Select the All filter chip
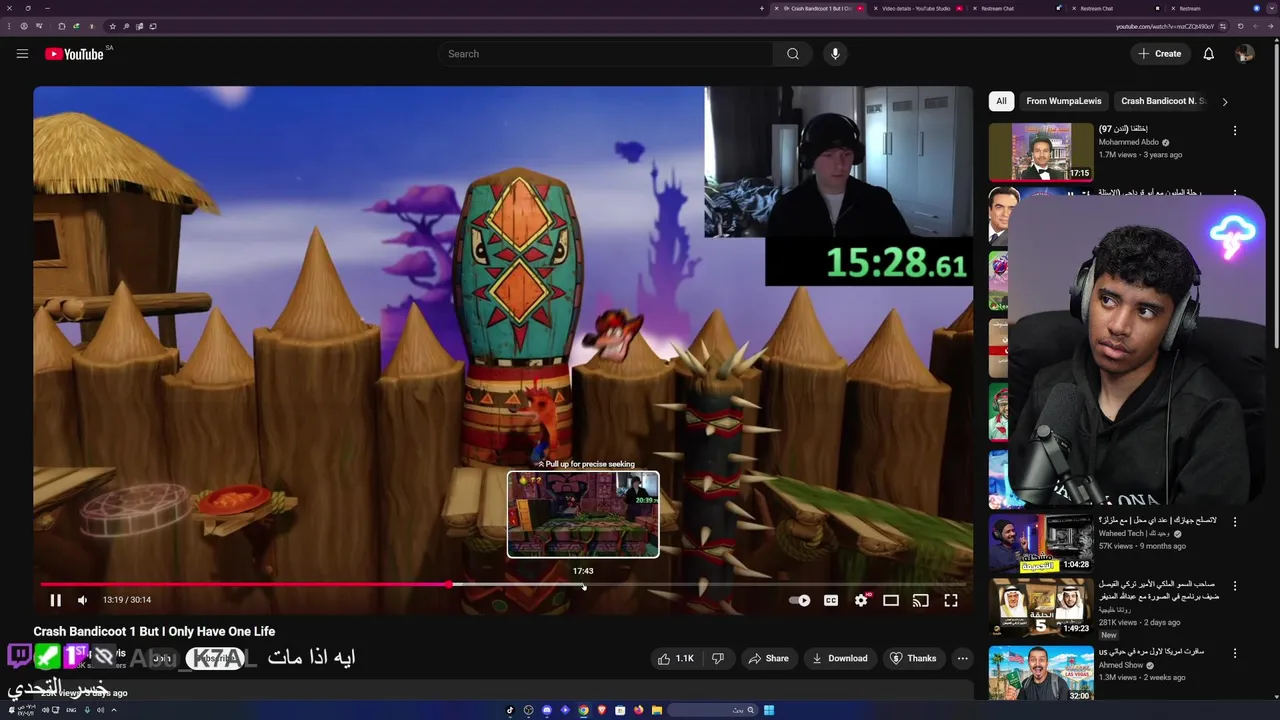 1001,101
